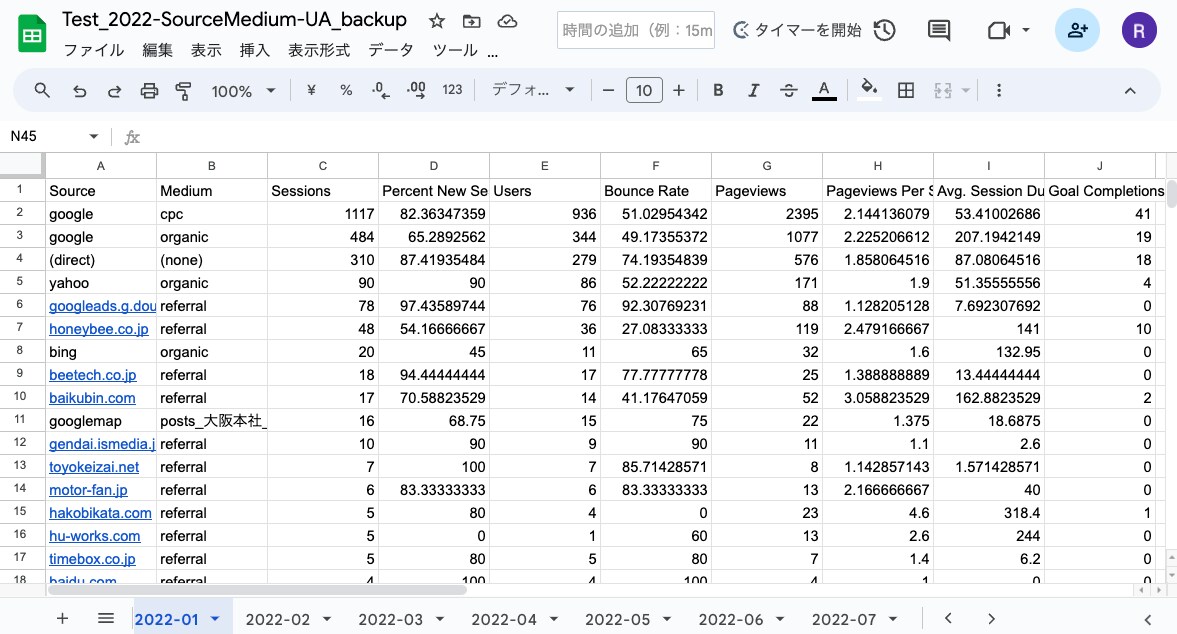Open the ツール menu
The width and height of the screenshot is (1177, 634).
(455, 50)
